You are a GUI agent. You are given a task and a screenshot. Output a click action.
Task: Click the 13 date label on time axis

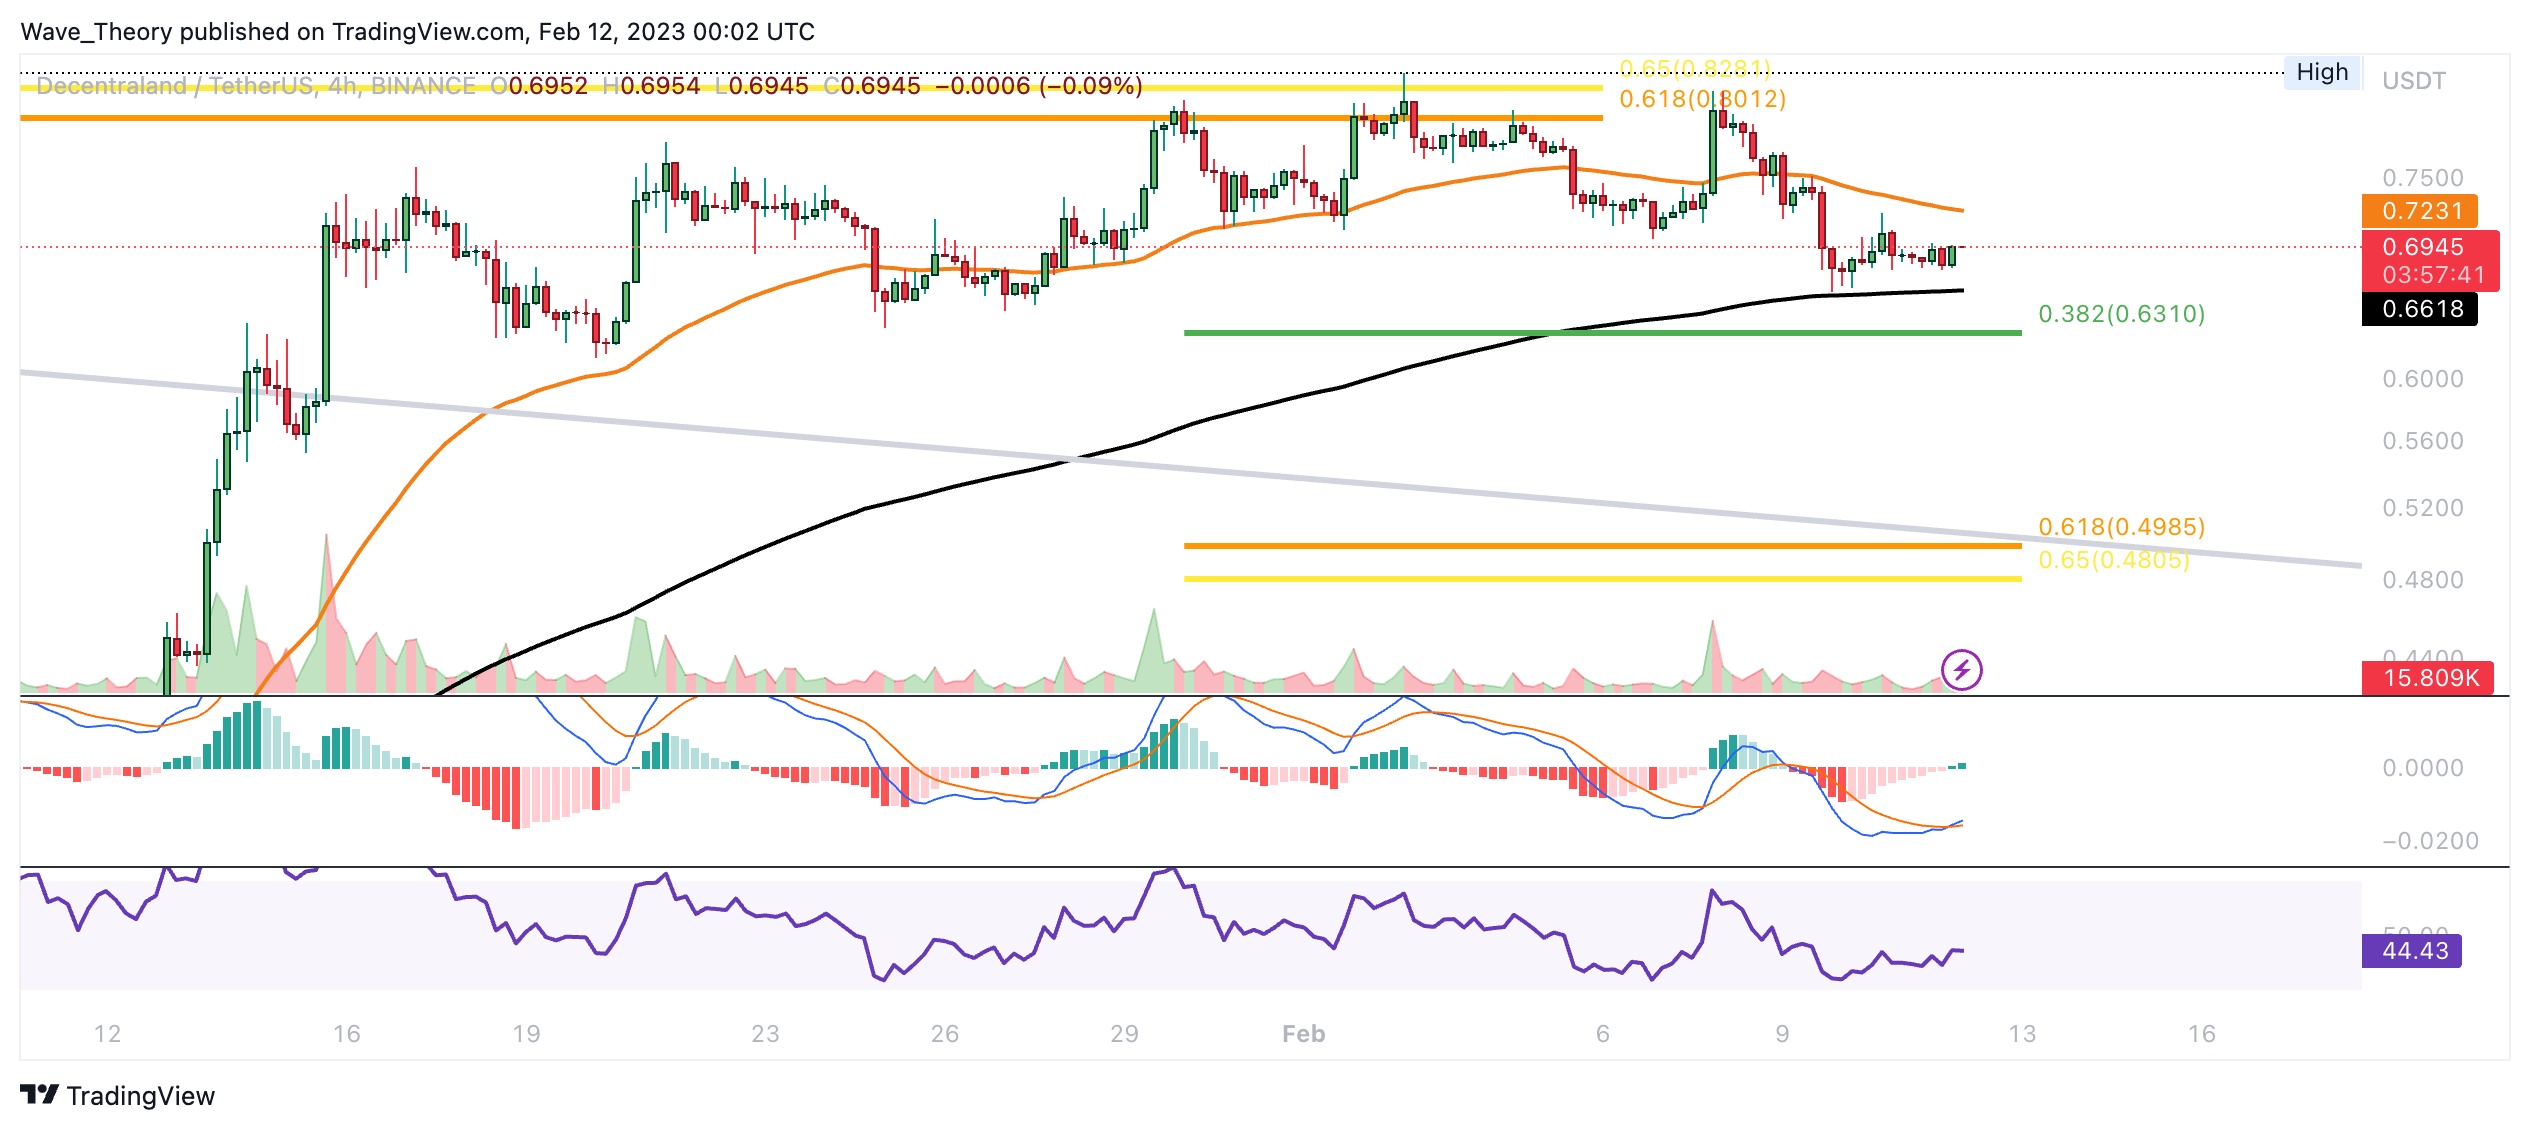(2021, 1034)
